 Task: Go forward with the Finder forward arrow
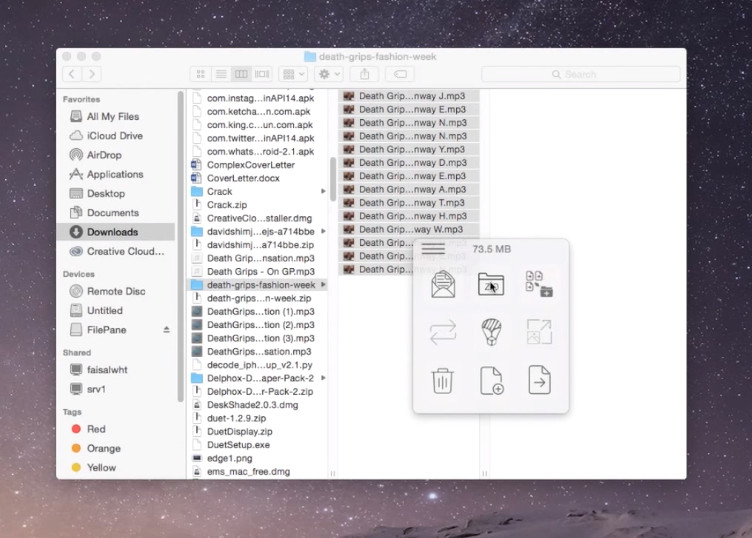coord(92,74)
